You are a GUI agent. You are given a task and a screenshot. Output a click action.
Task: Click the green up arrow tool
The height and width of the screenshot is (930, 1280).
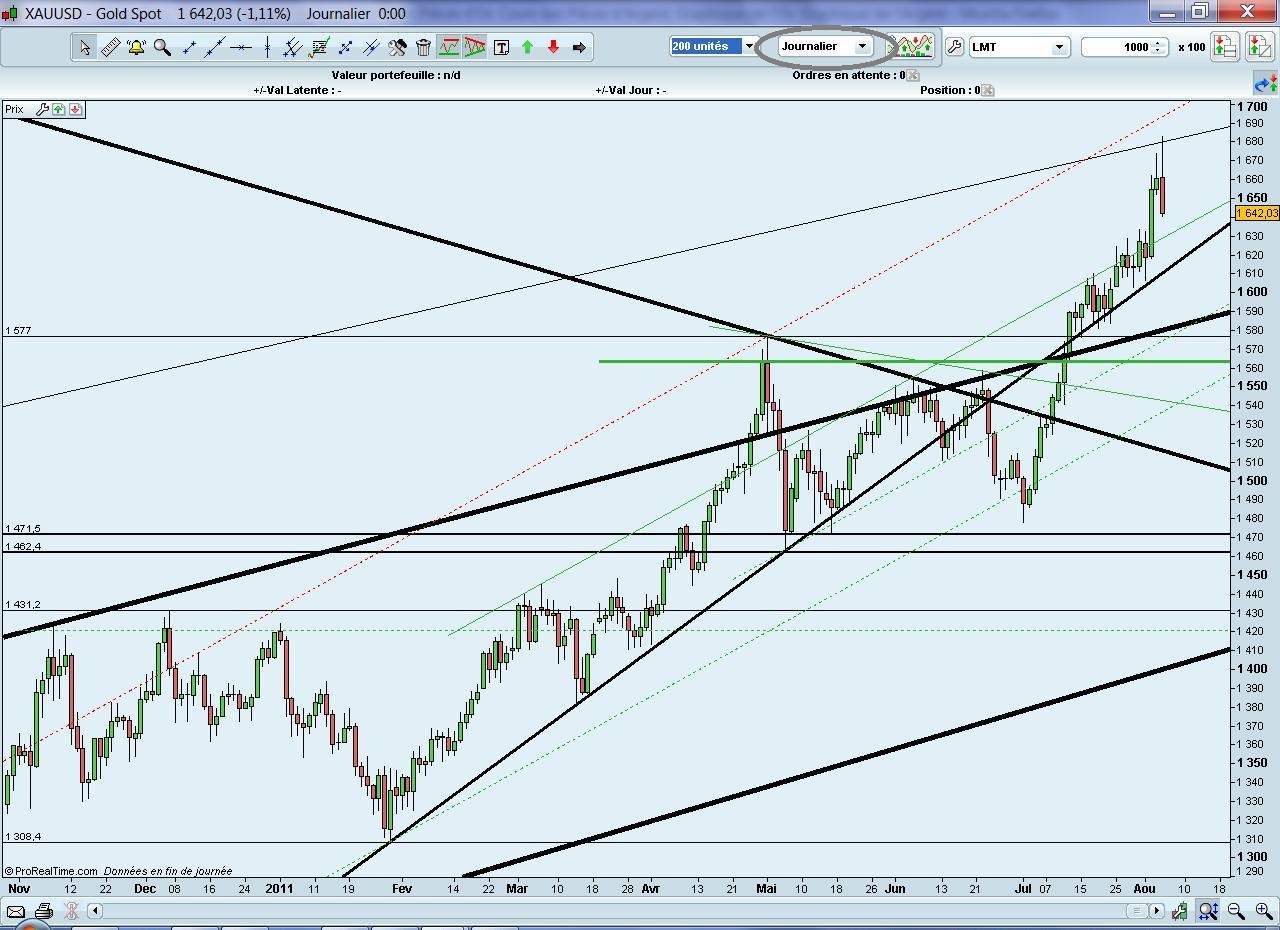527,47
